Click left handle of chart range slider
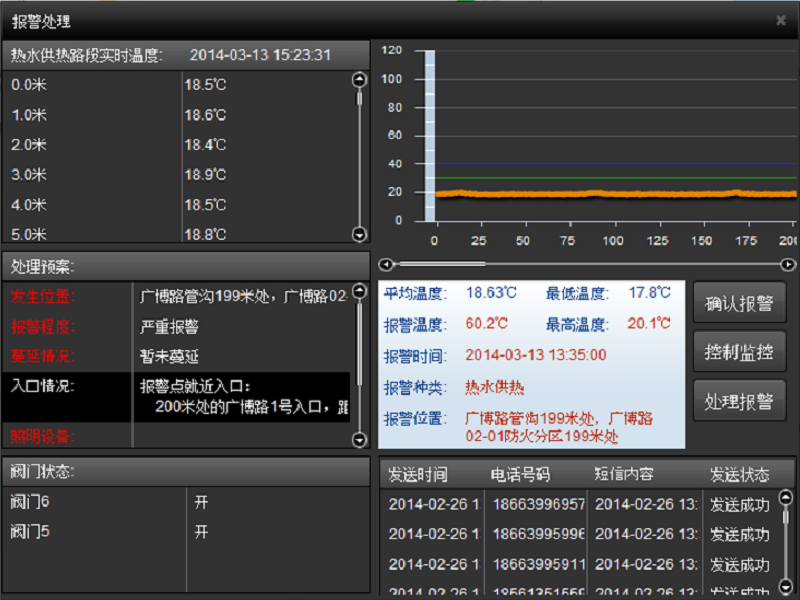The height and width of the screenshot is (600, 800). [385, 265]
